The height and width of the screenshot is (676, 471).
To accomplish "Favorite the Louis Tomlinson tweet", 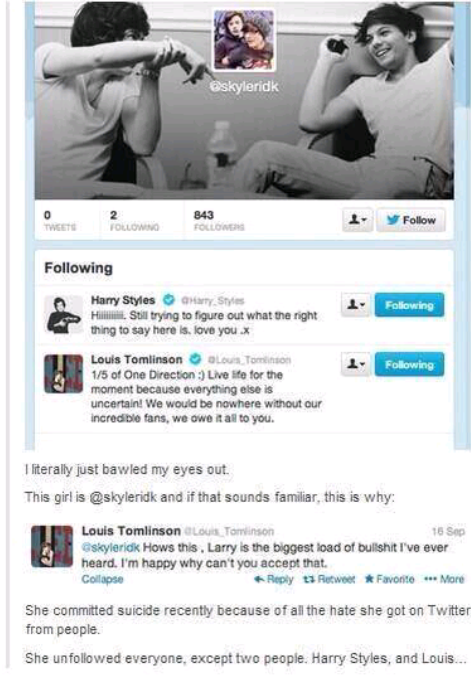I will pos(389,579).
